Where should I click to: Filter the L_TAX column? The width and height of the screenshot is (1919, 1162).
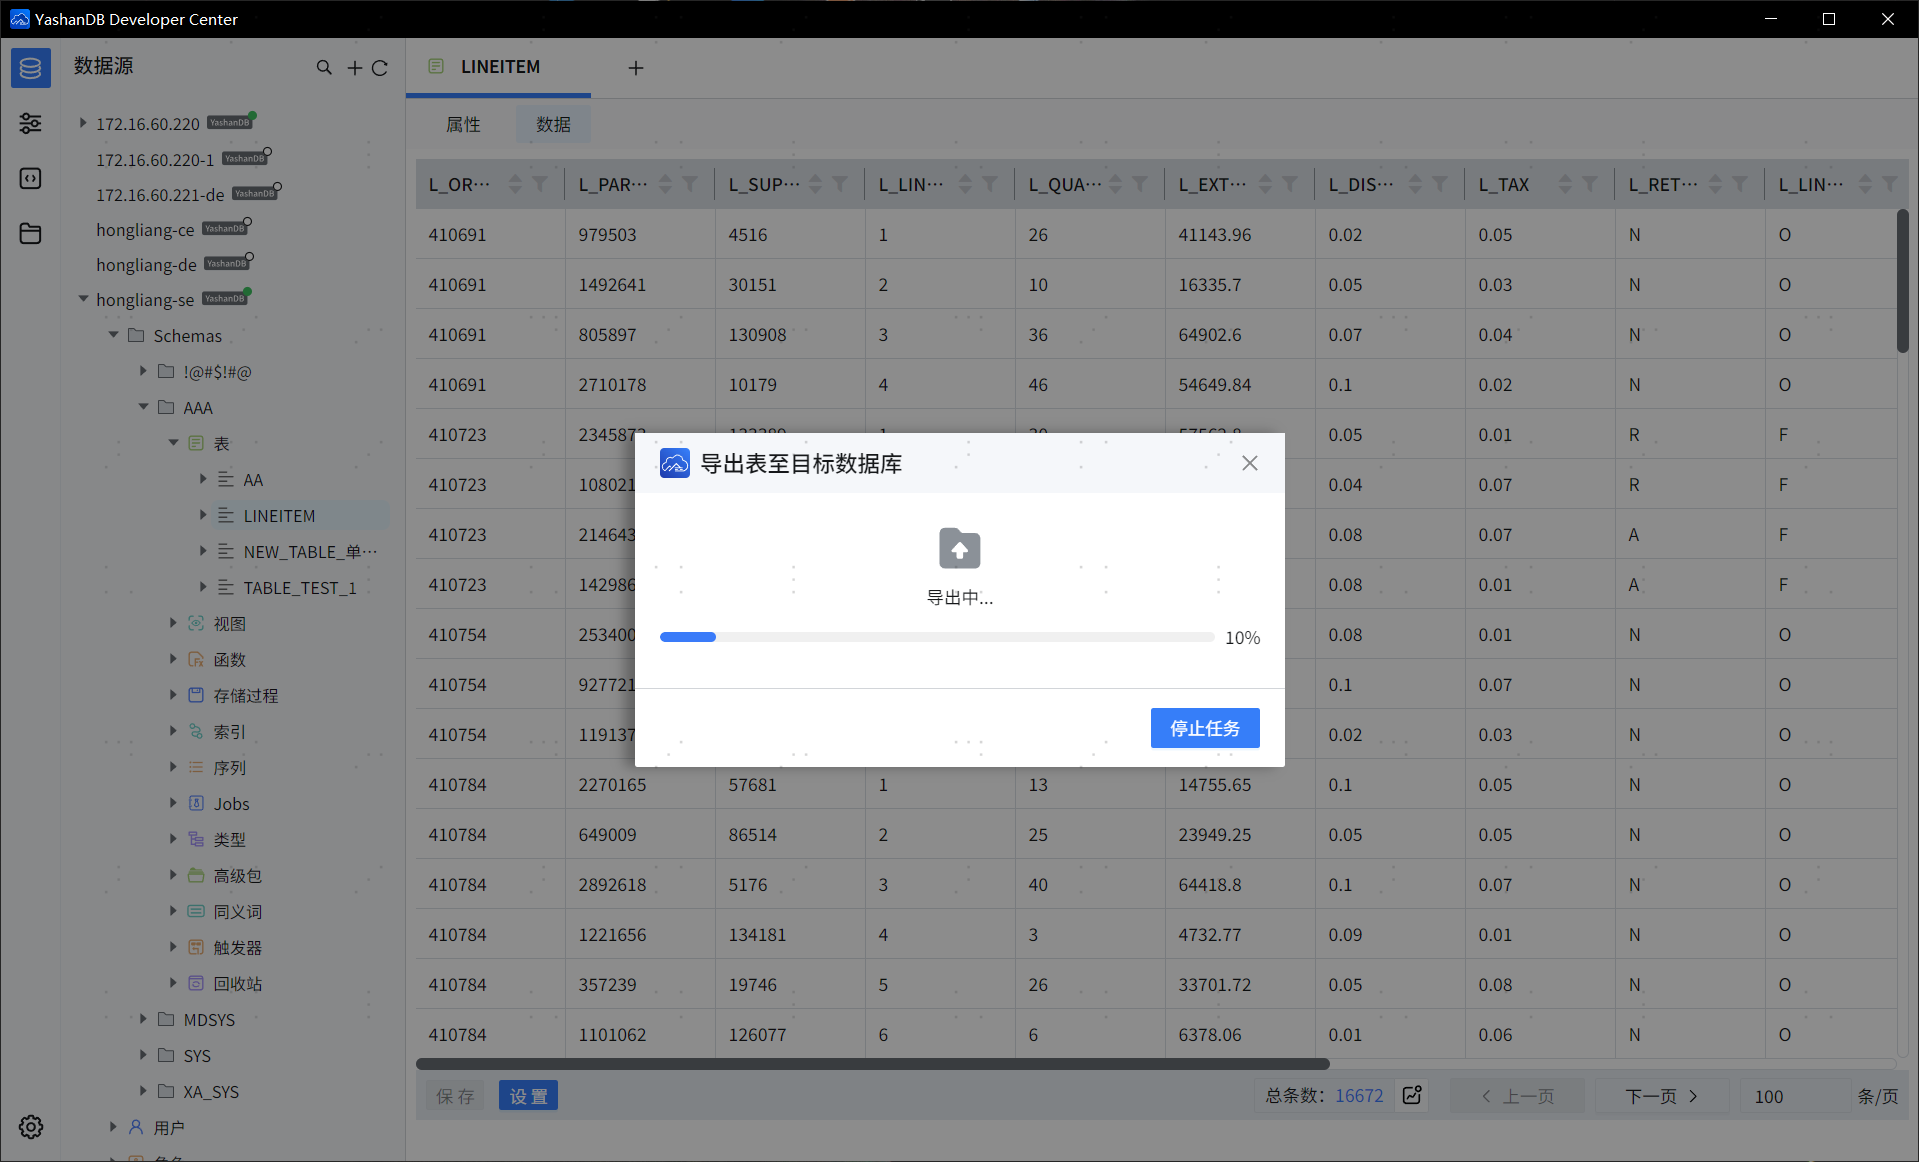(x=1590, y=184)
